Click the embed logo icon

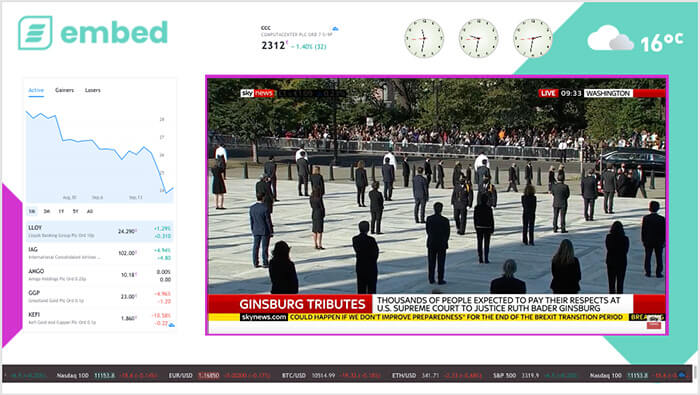[35, 33]
